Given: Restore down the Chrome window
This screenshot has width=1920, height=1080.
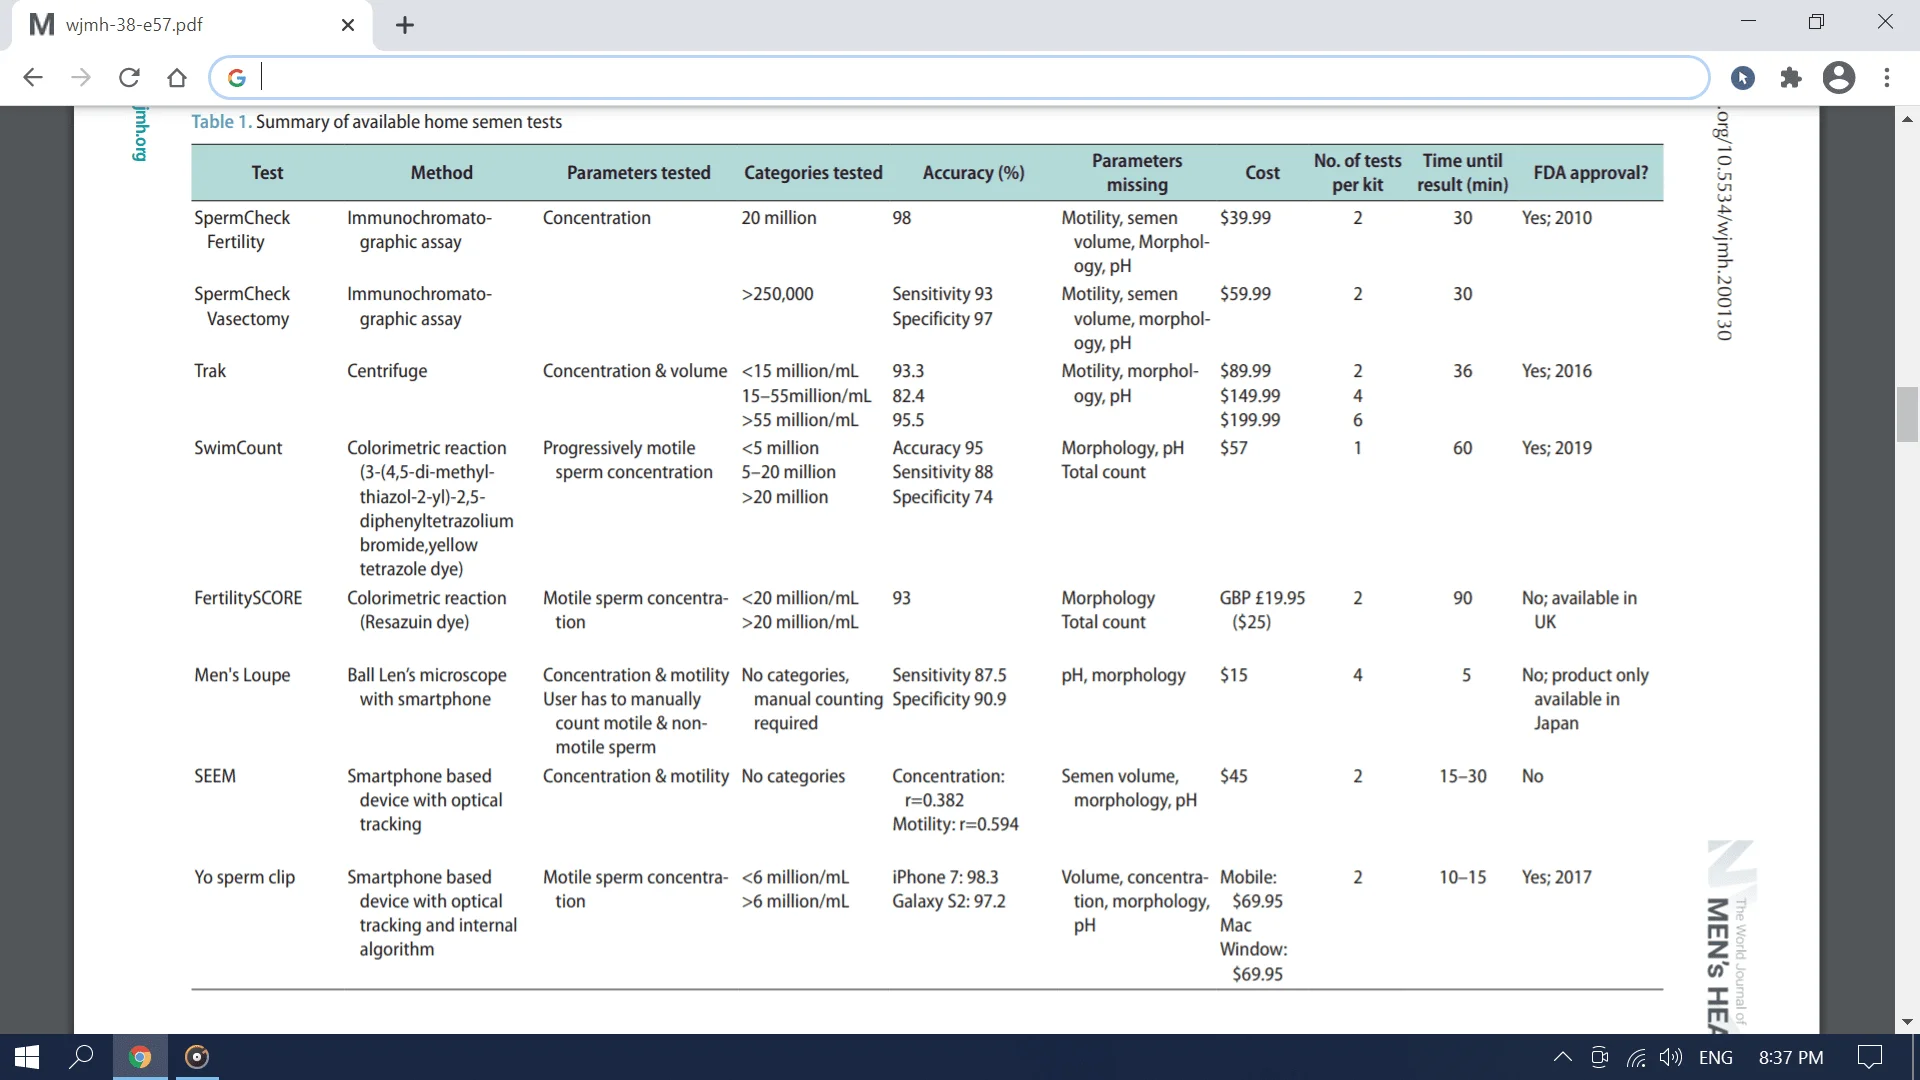Looking at the screenshot, I should click(1816, 21).
